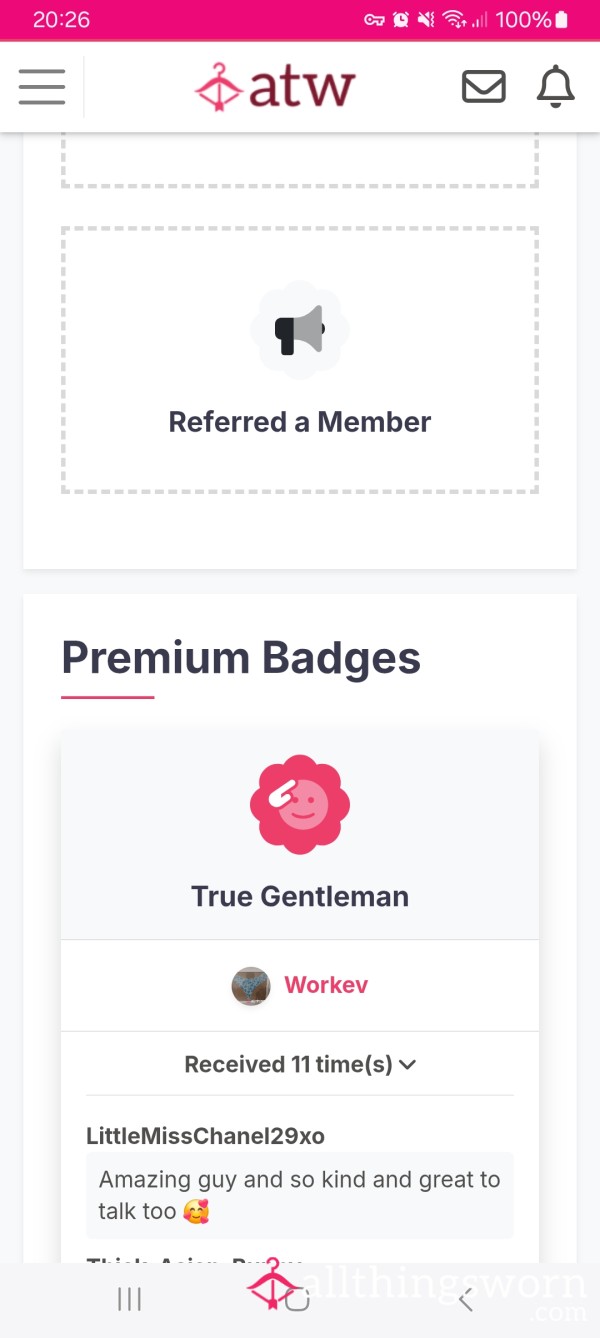Tap the Android back arrow icon
Image resolution: width=600 pixels, height=1338 pixels.
click(x=465, y=1299)
